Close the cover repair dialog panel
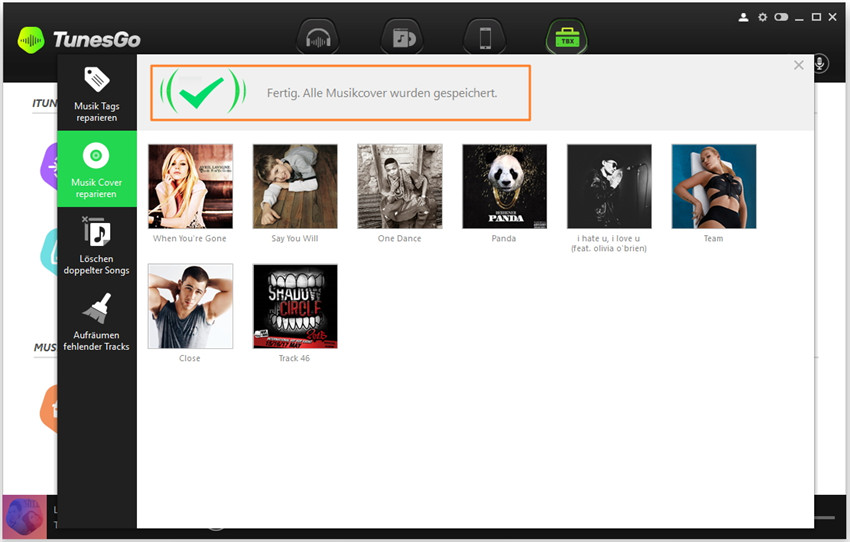 (x=798, y=65)
